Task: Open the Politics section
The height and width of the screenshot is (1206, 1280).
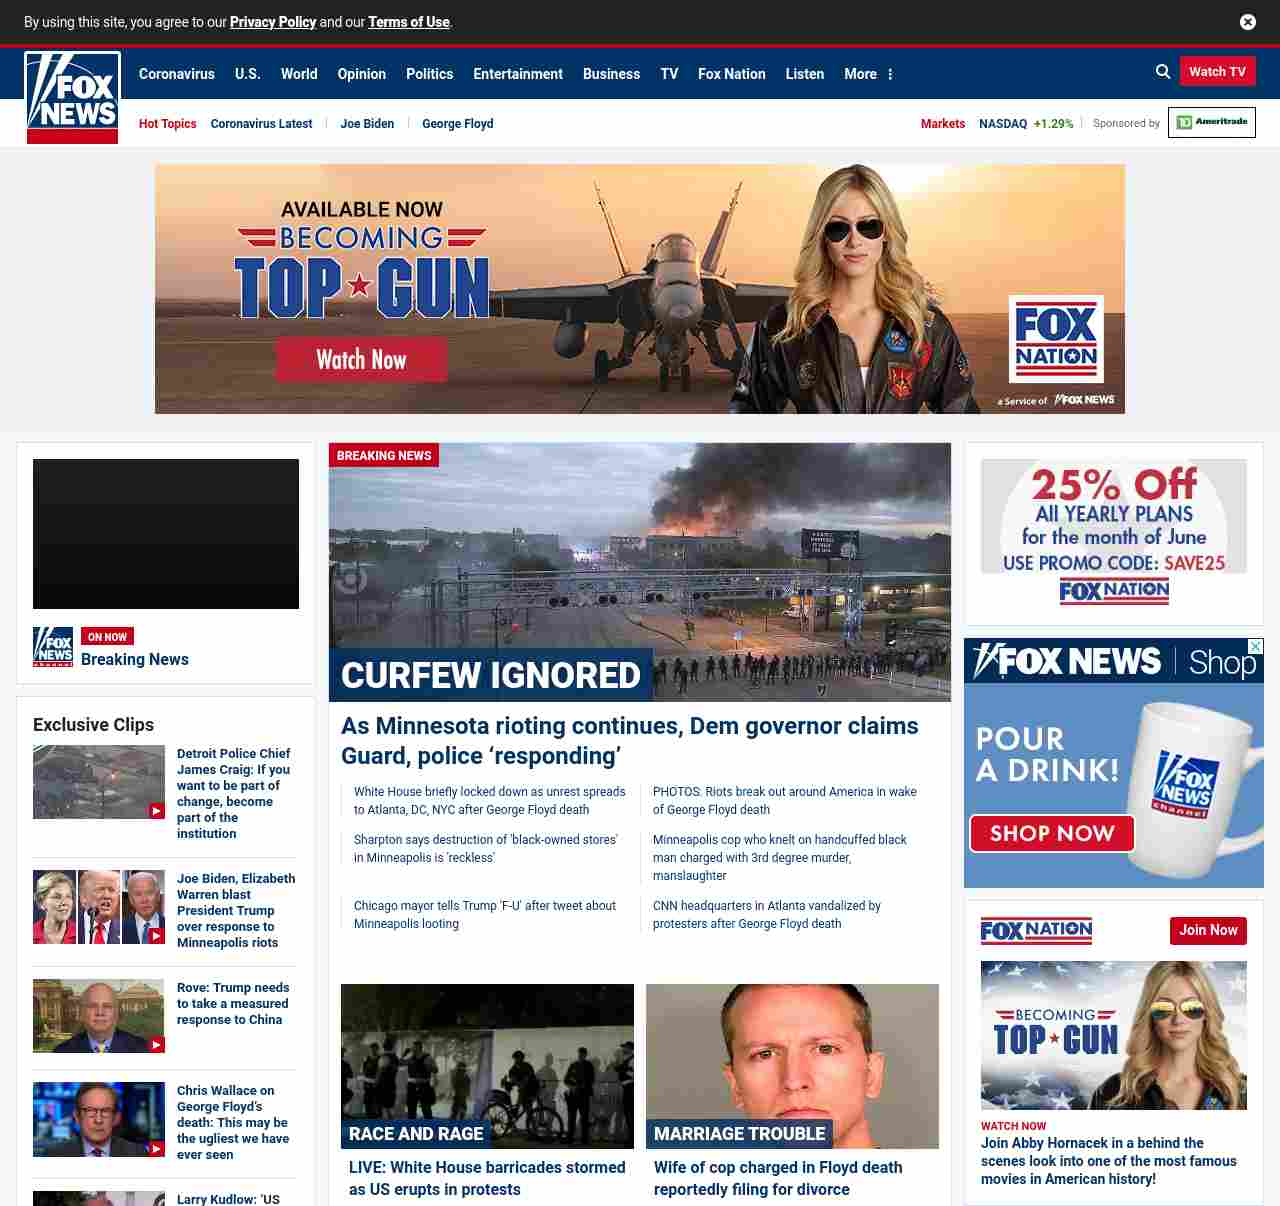Action: 429,74
